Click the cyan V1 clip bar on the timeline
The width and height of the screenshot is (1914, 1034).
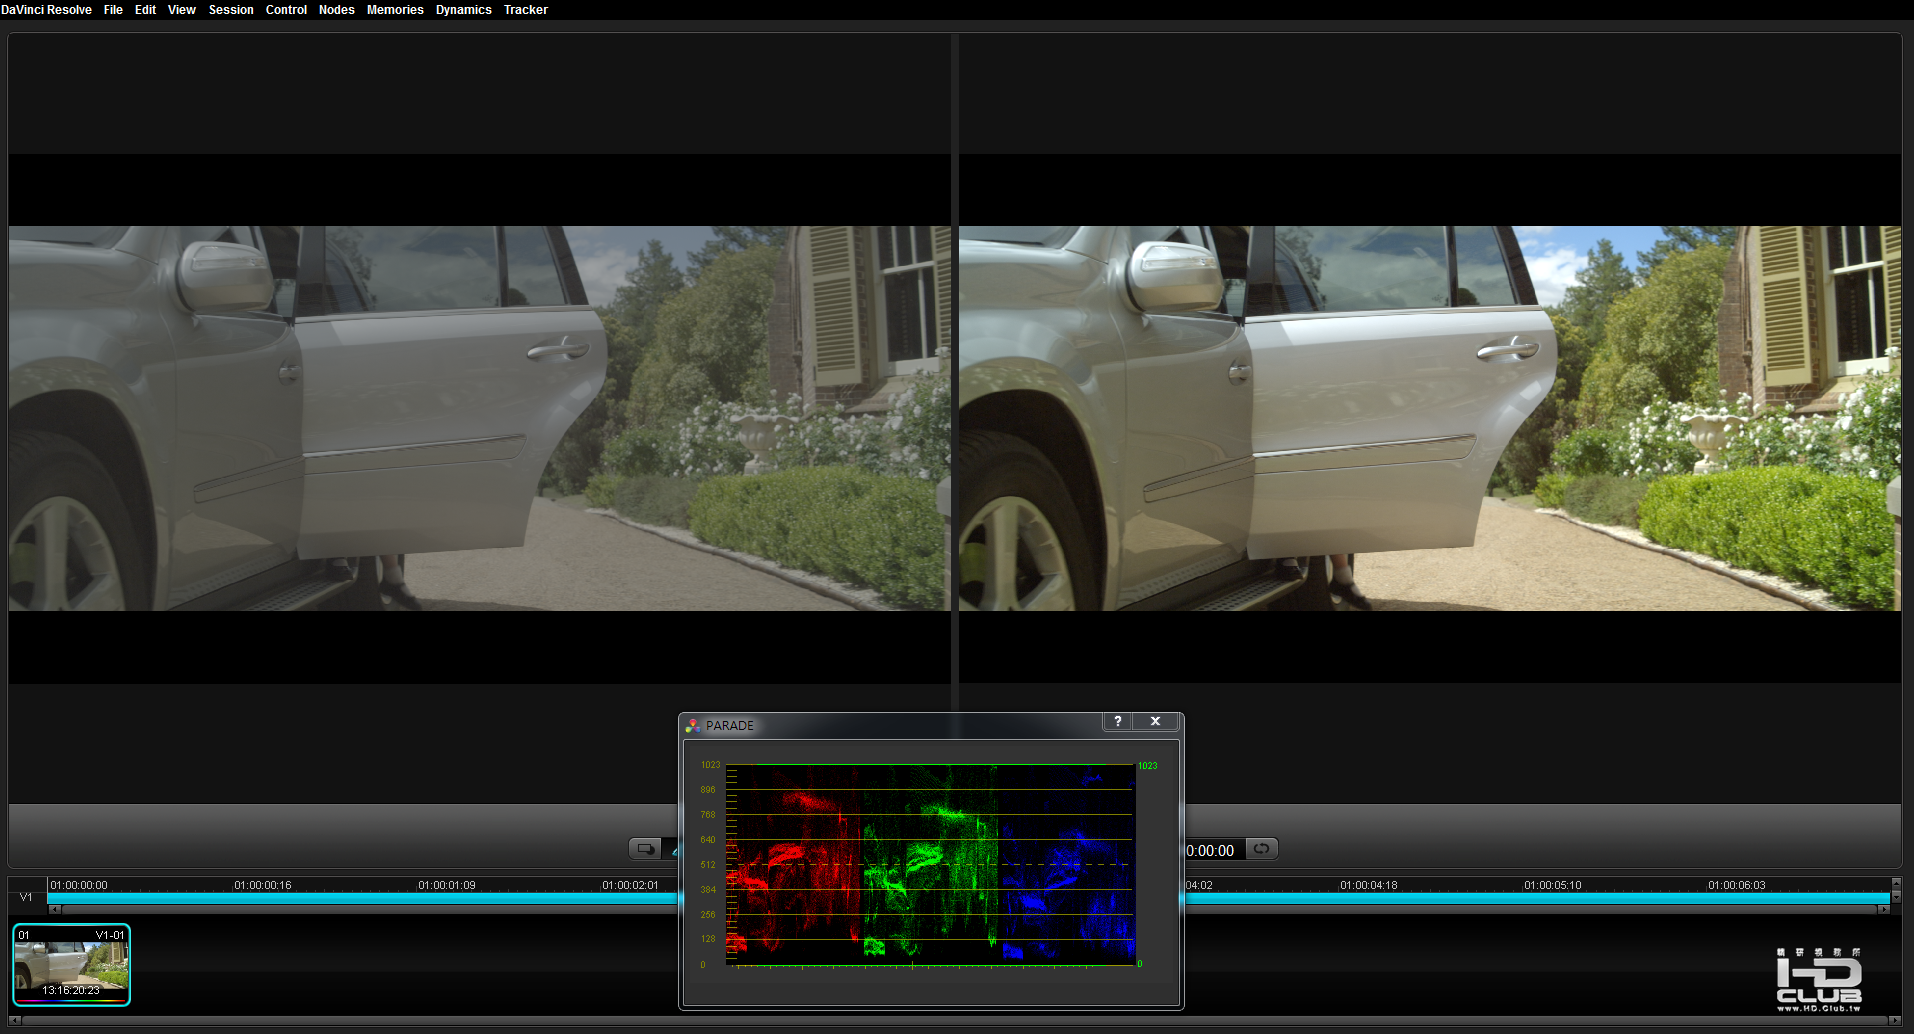360,898
